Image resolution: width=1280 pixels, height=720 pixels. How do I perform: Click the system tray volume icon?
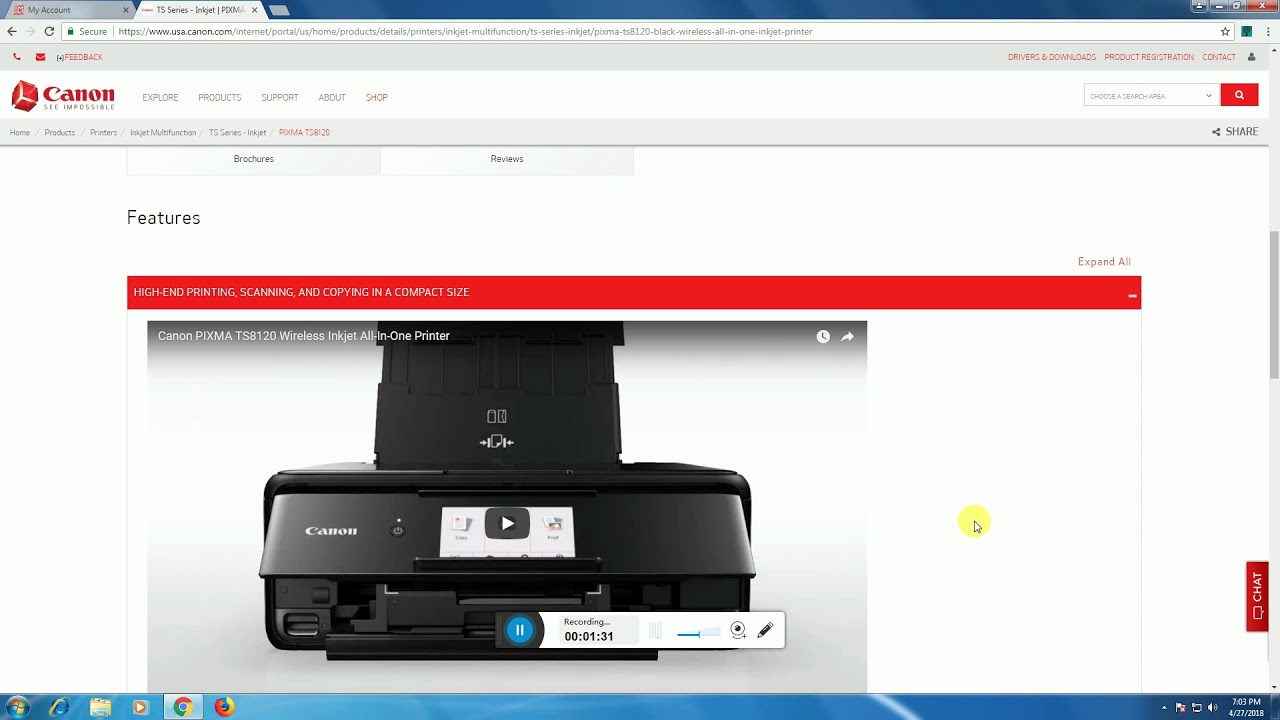(x=1212, y=708)
